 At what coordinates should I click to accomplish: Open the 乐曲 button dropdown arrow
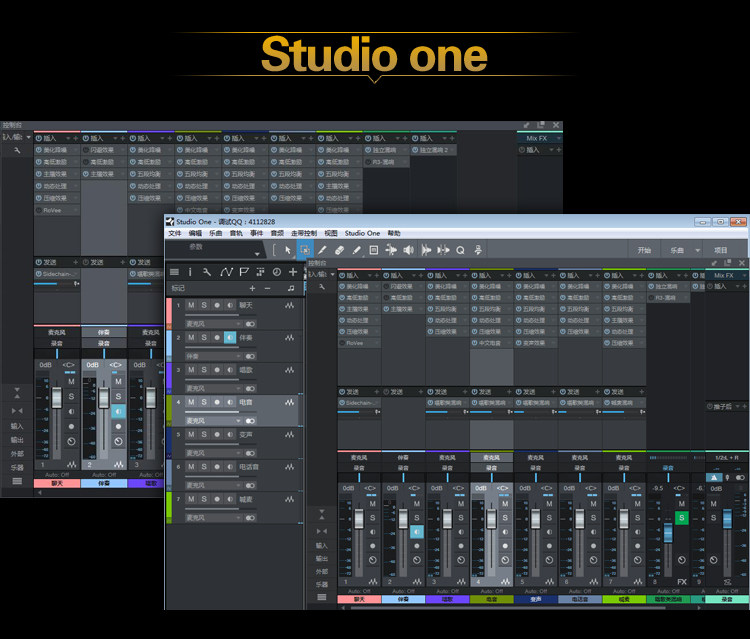[697, 250]
